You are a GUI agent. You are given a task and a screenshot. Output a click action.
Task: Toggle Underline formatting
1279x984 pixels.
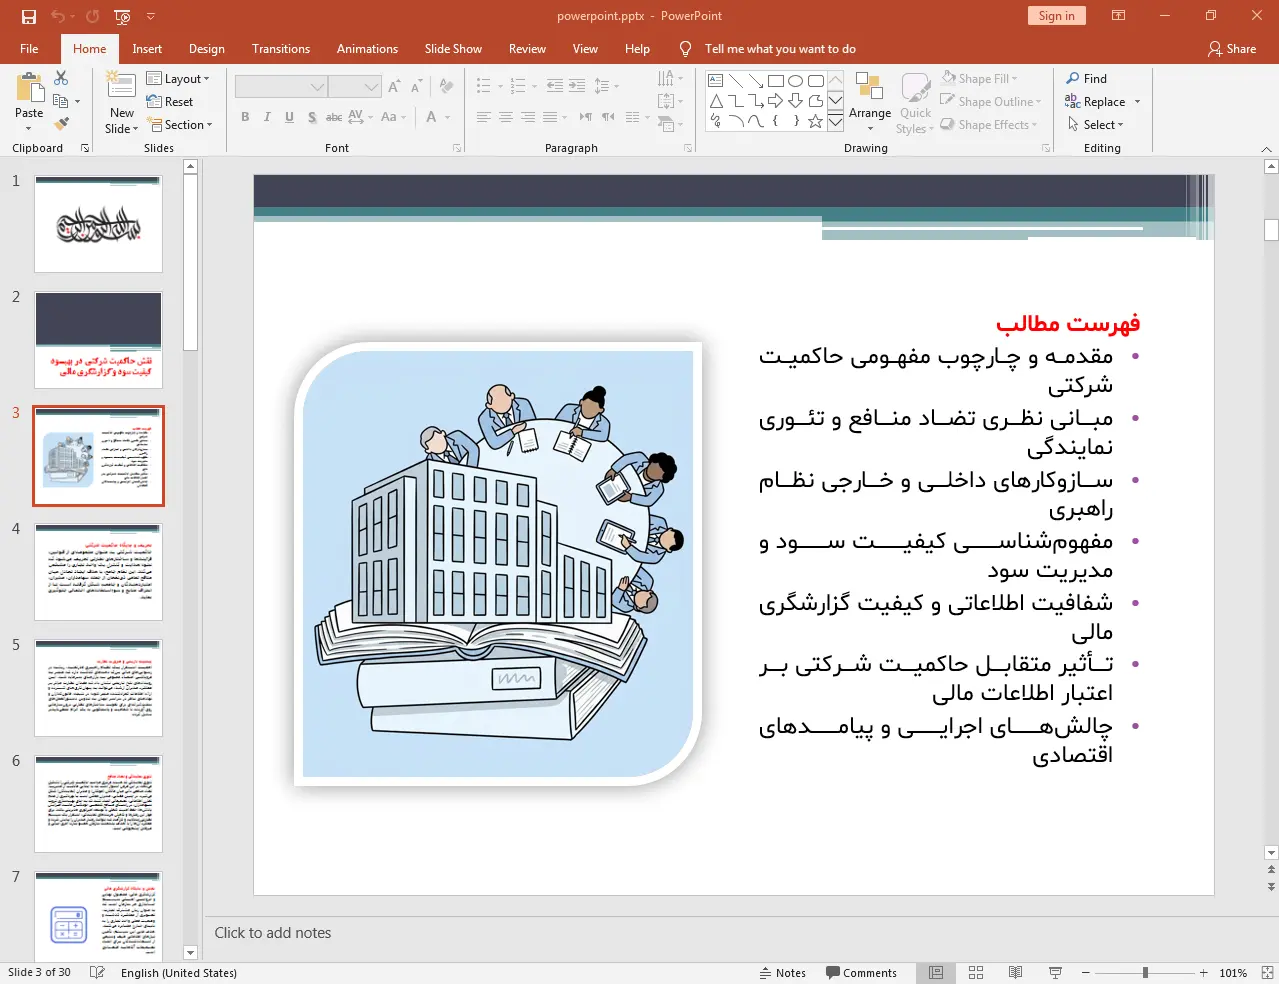point(289,117)
